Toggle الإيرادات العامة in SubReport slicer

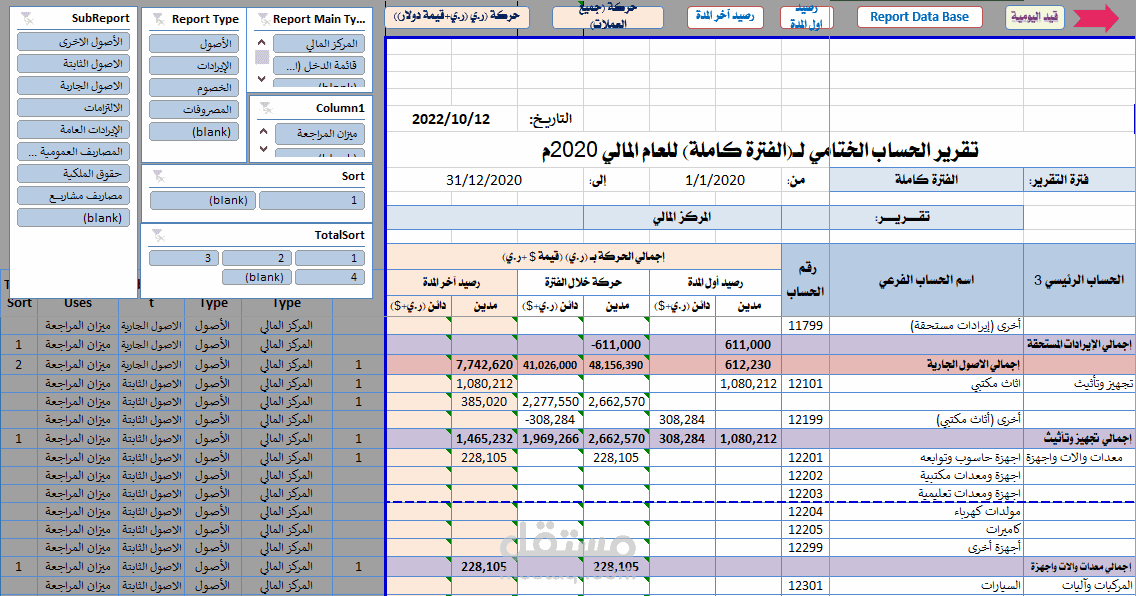tap(74, 130)
